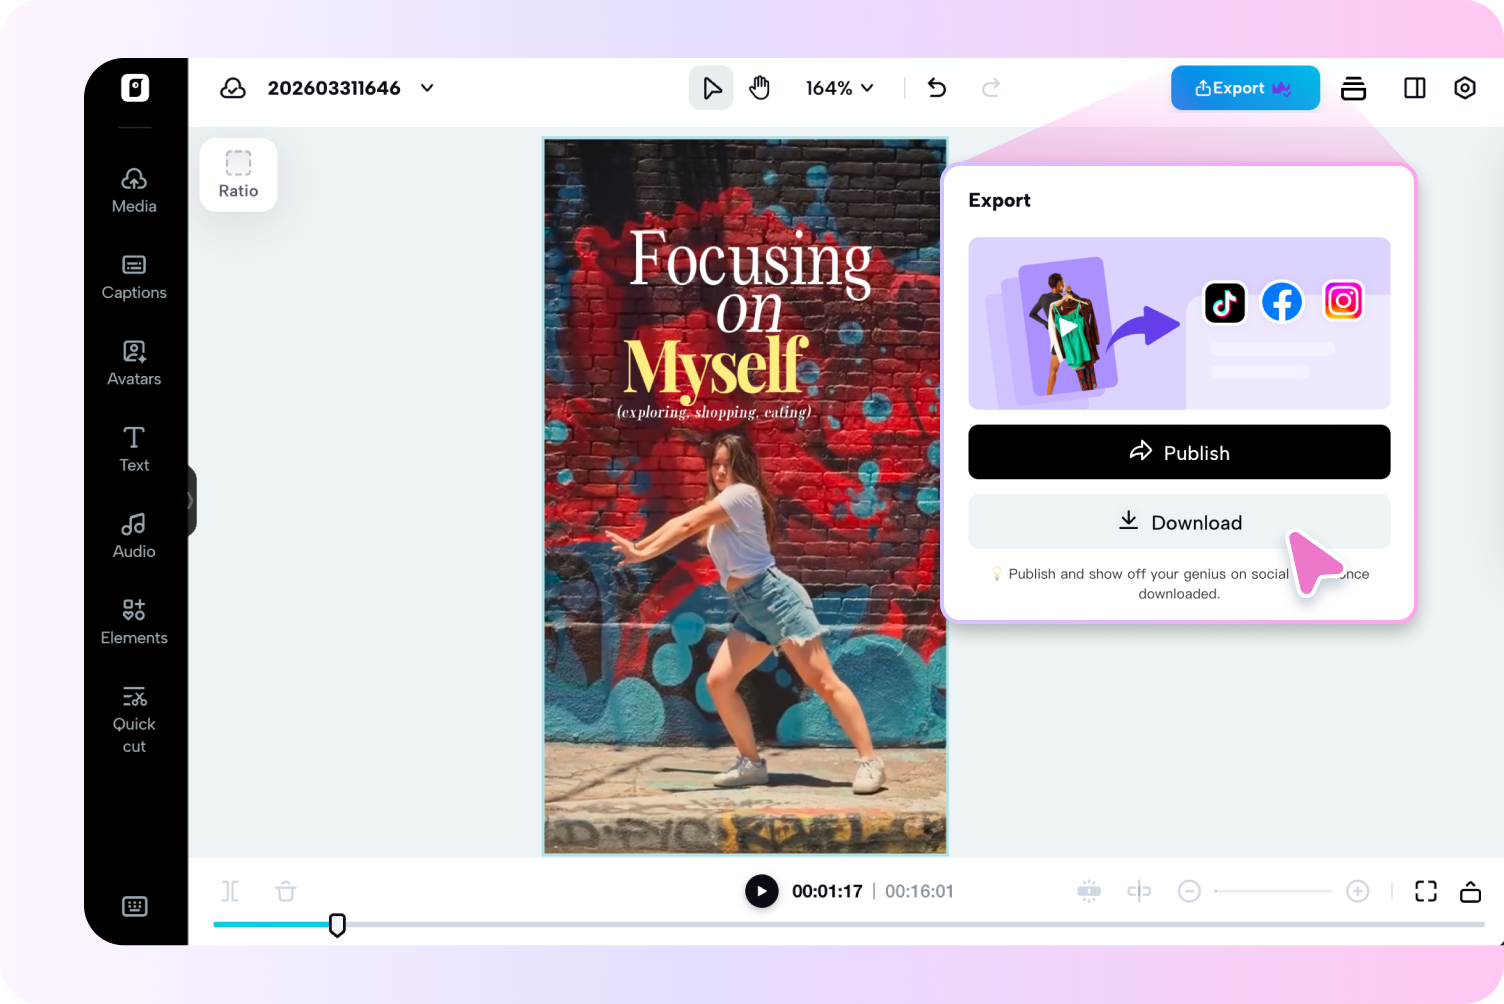Switch to the hand pan tool
Viewport: 1504px width, 1004px height.
(760, 88)
